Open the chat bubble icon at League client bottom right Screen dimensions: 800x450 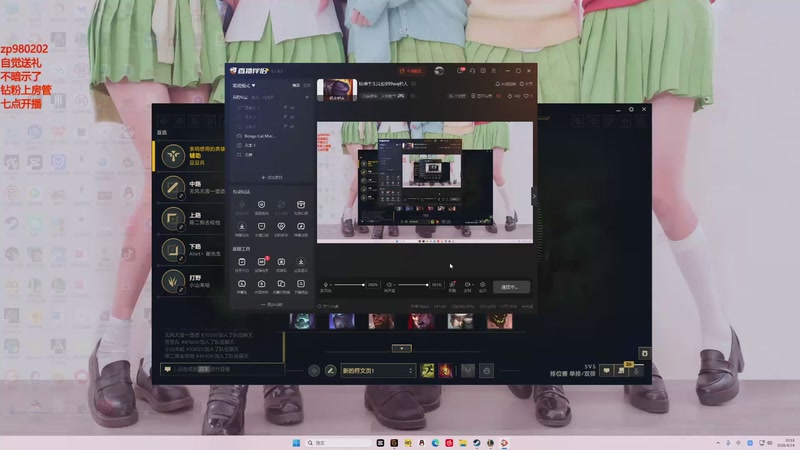tap(606, 371)
